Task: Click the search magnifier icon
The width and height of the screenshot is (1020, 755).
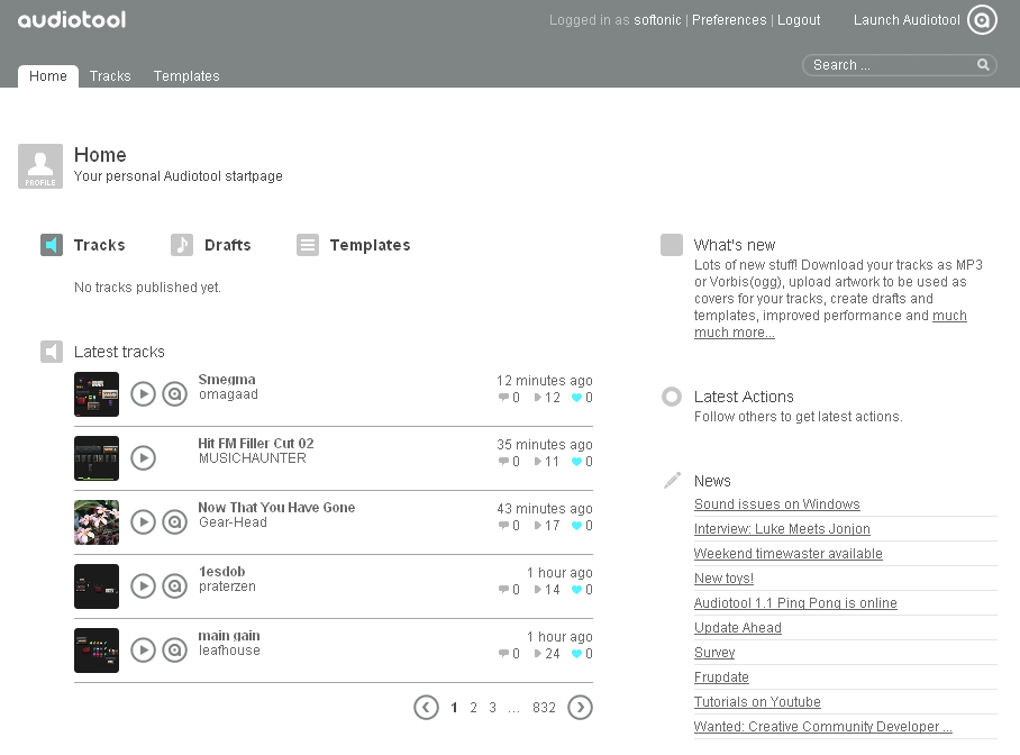Action: [x=982, y=64]
